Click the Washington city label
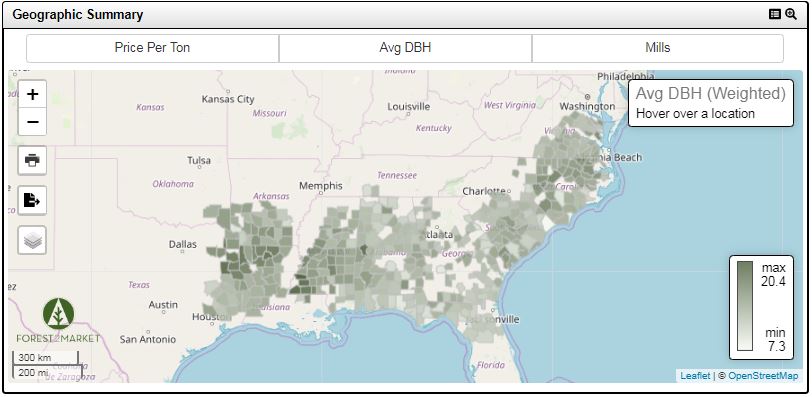The height and width of the screenshot is (397, 812). [x=587, y=106]
